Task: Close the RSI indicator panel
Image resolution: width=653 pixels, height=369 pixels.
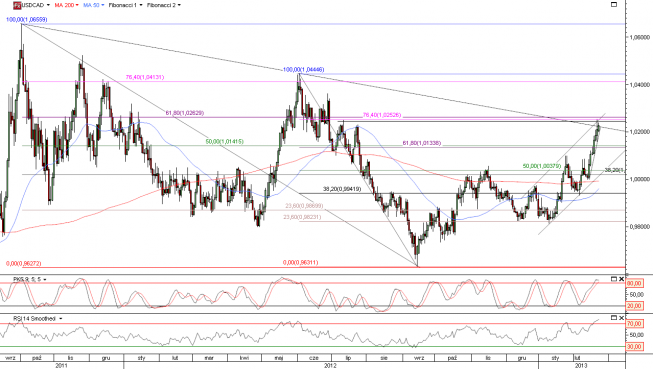Action: pyautogui.click(x=621, y=318)
